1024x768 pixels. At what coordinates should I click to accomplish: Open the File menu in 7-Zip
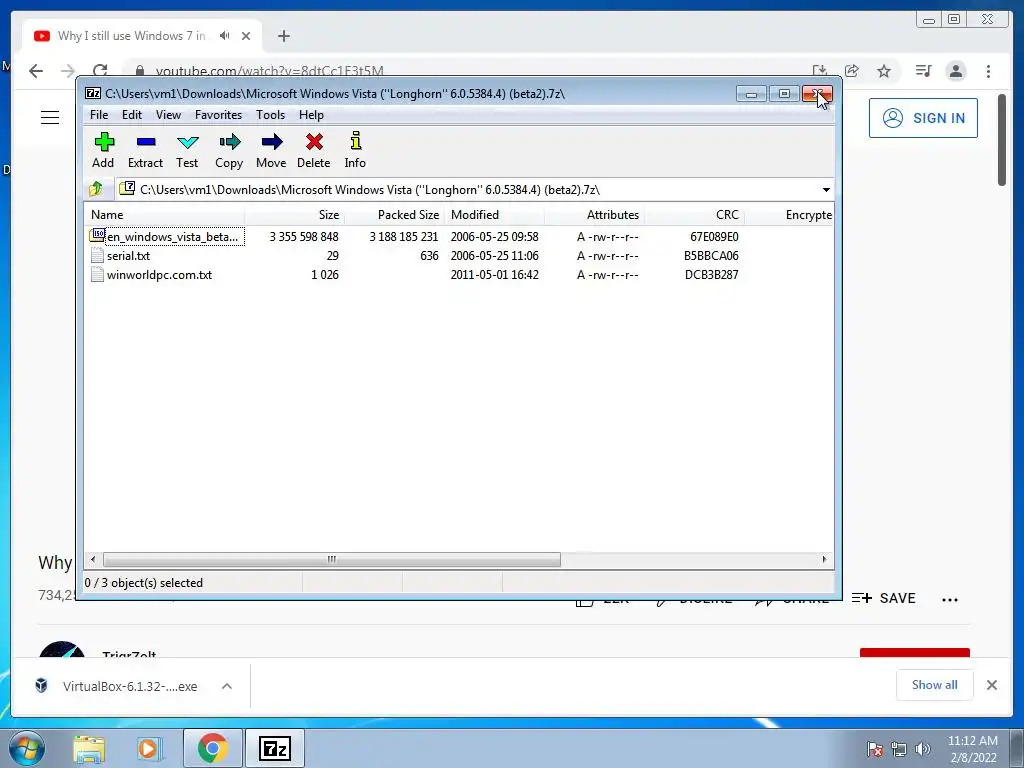coord(99,115)
